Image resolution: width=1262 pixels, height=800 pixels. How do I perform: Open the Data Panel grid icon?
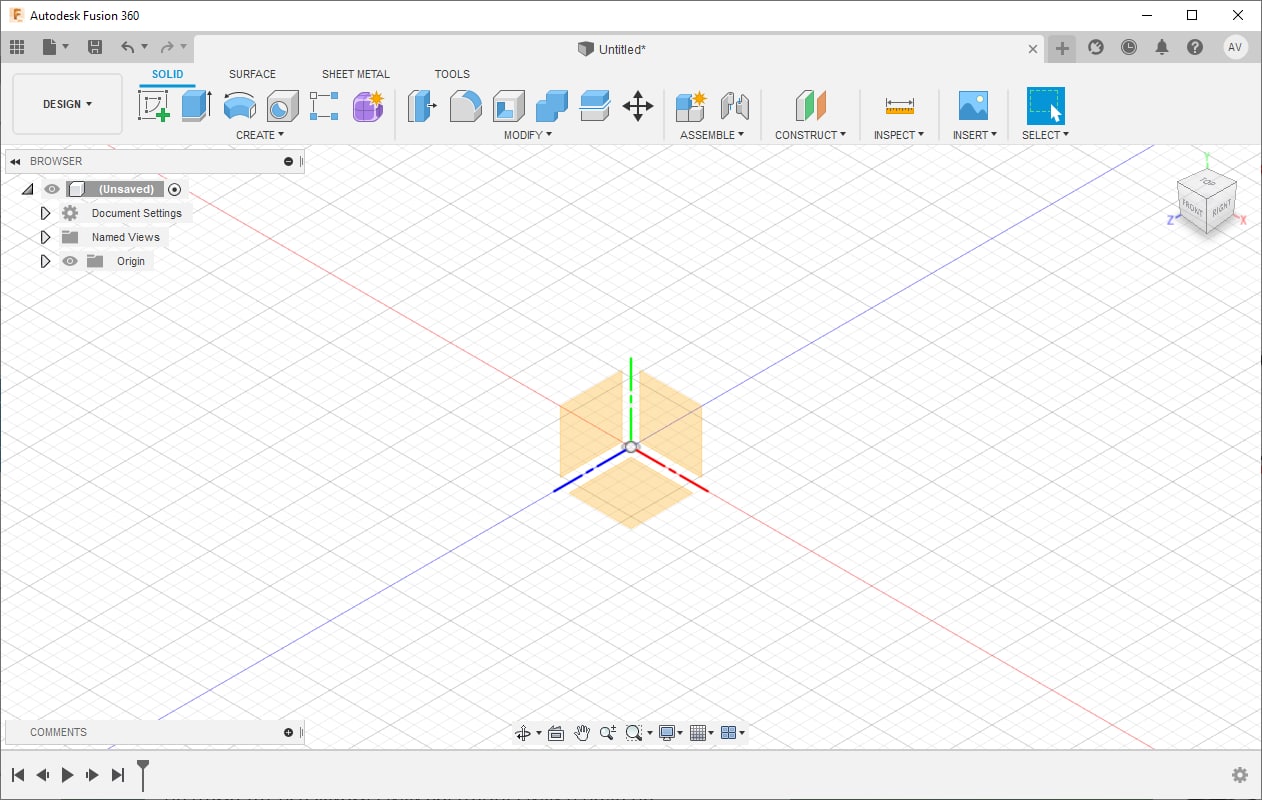pos(17,47)
